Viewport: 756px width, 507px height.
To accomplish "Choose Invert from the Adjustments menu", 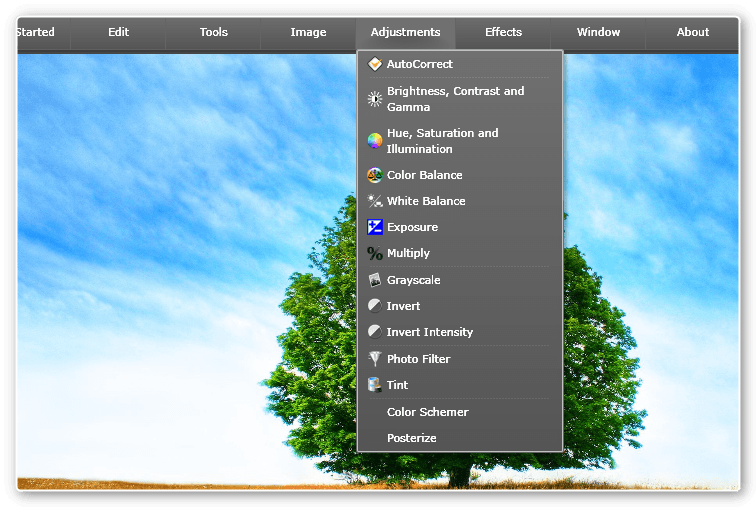I will [403, 306].
